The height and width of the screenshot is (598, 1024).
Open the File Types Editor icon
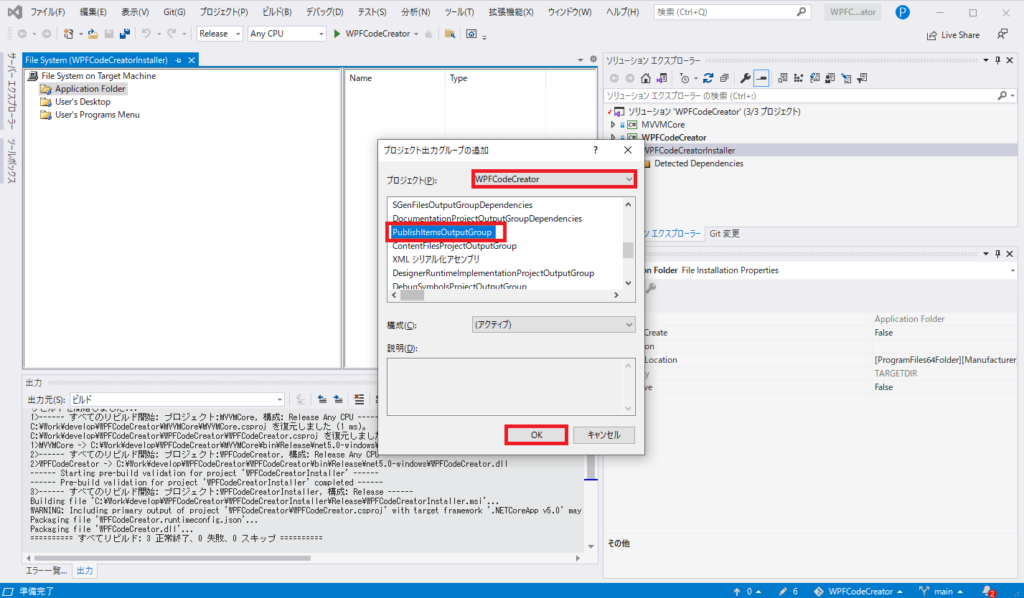[x=815, y=78]
